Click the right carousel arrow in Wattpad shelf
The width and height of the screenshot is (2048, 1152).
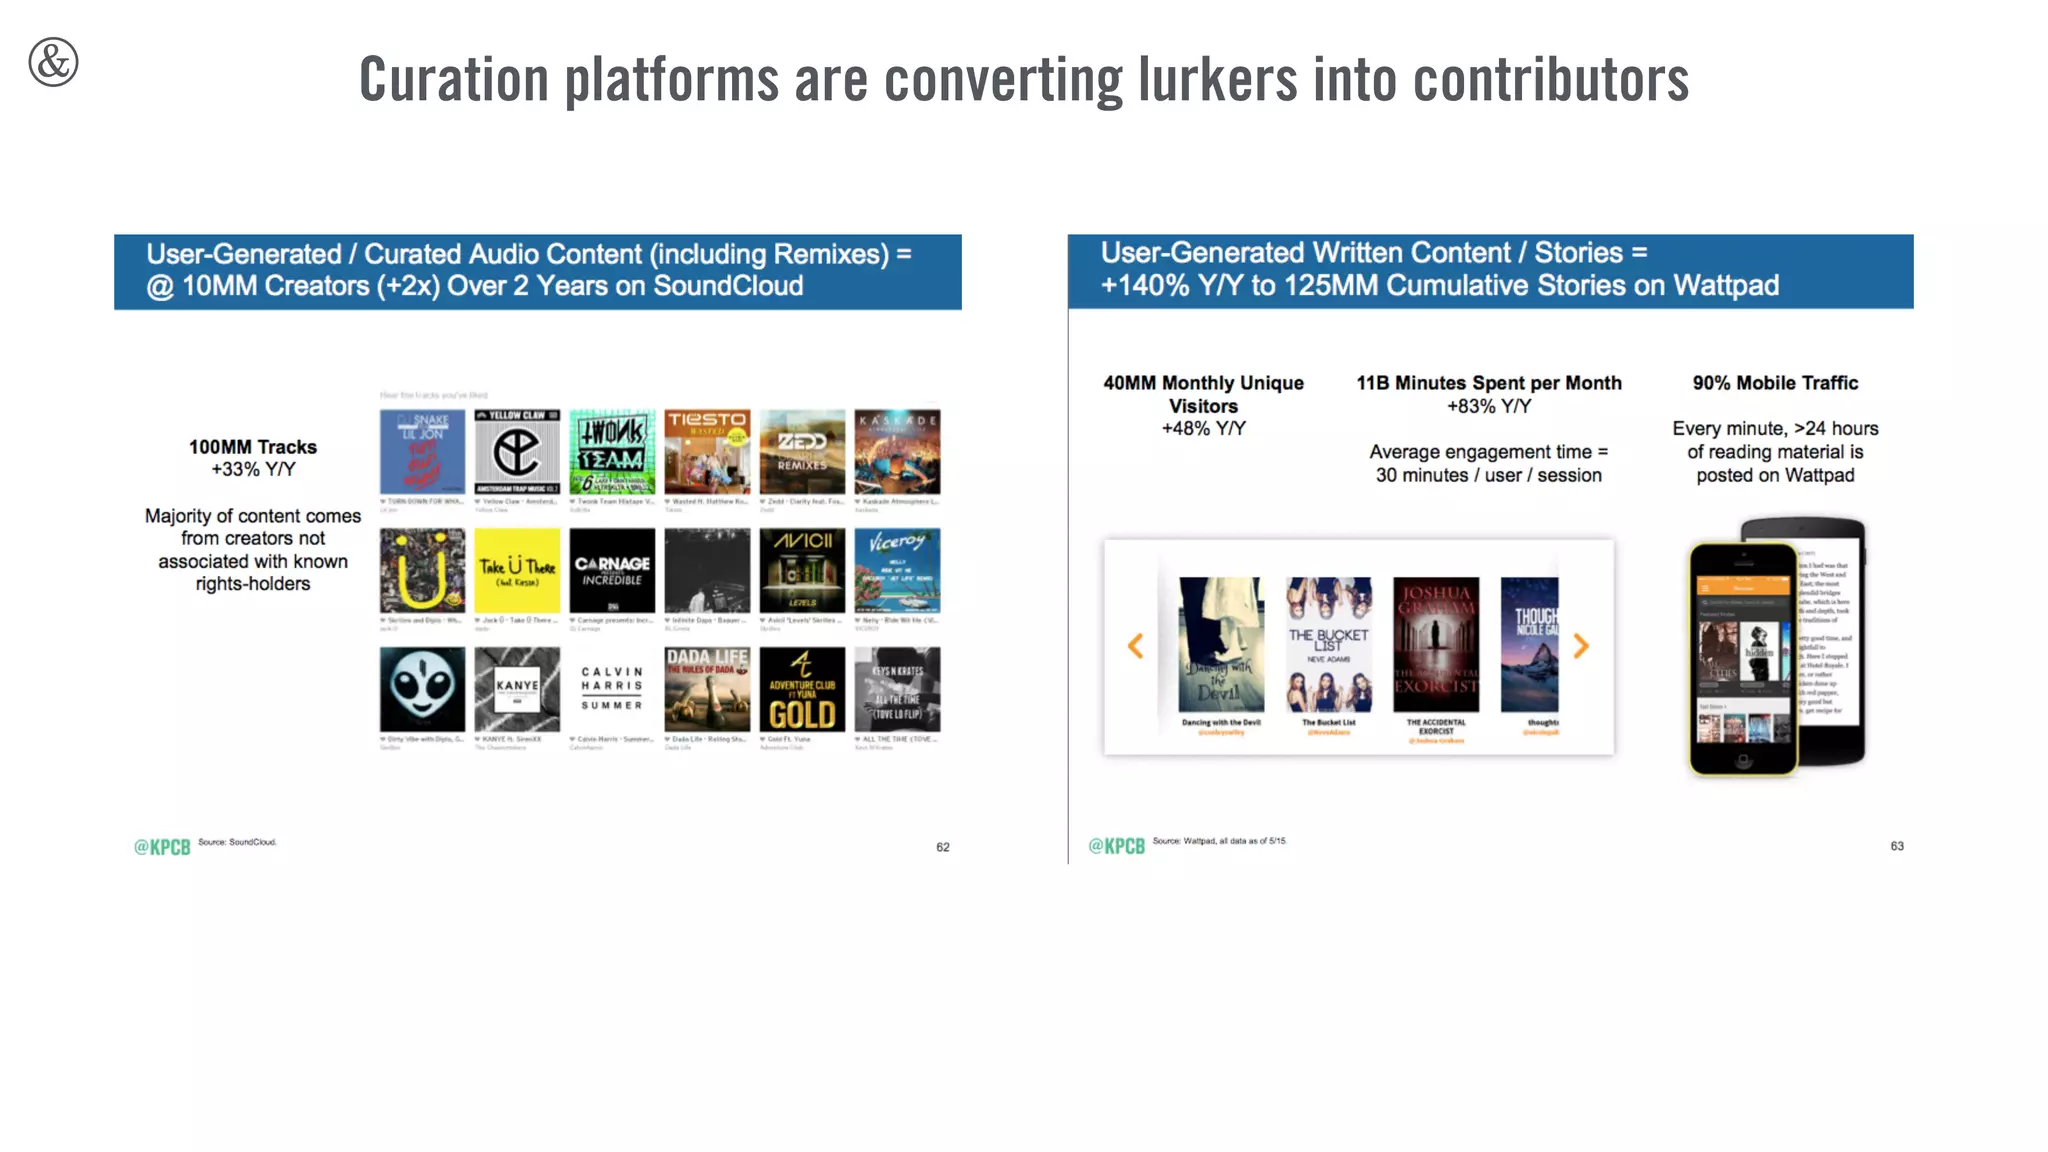[1580, 646]
